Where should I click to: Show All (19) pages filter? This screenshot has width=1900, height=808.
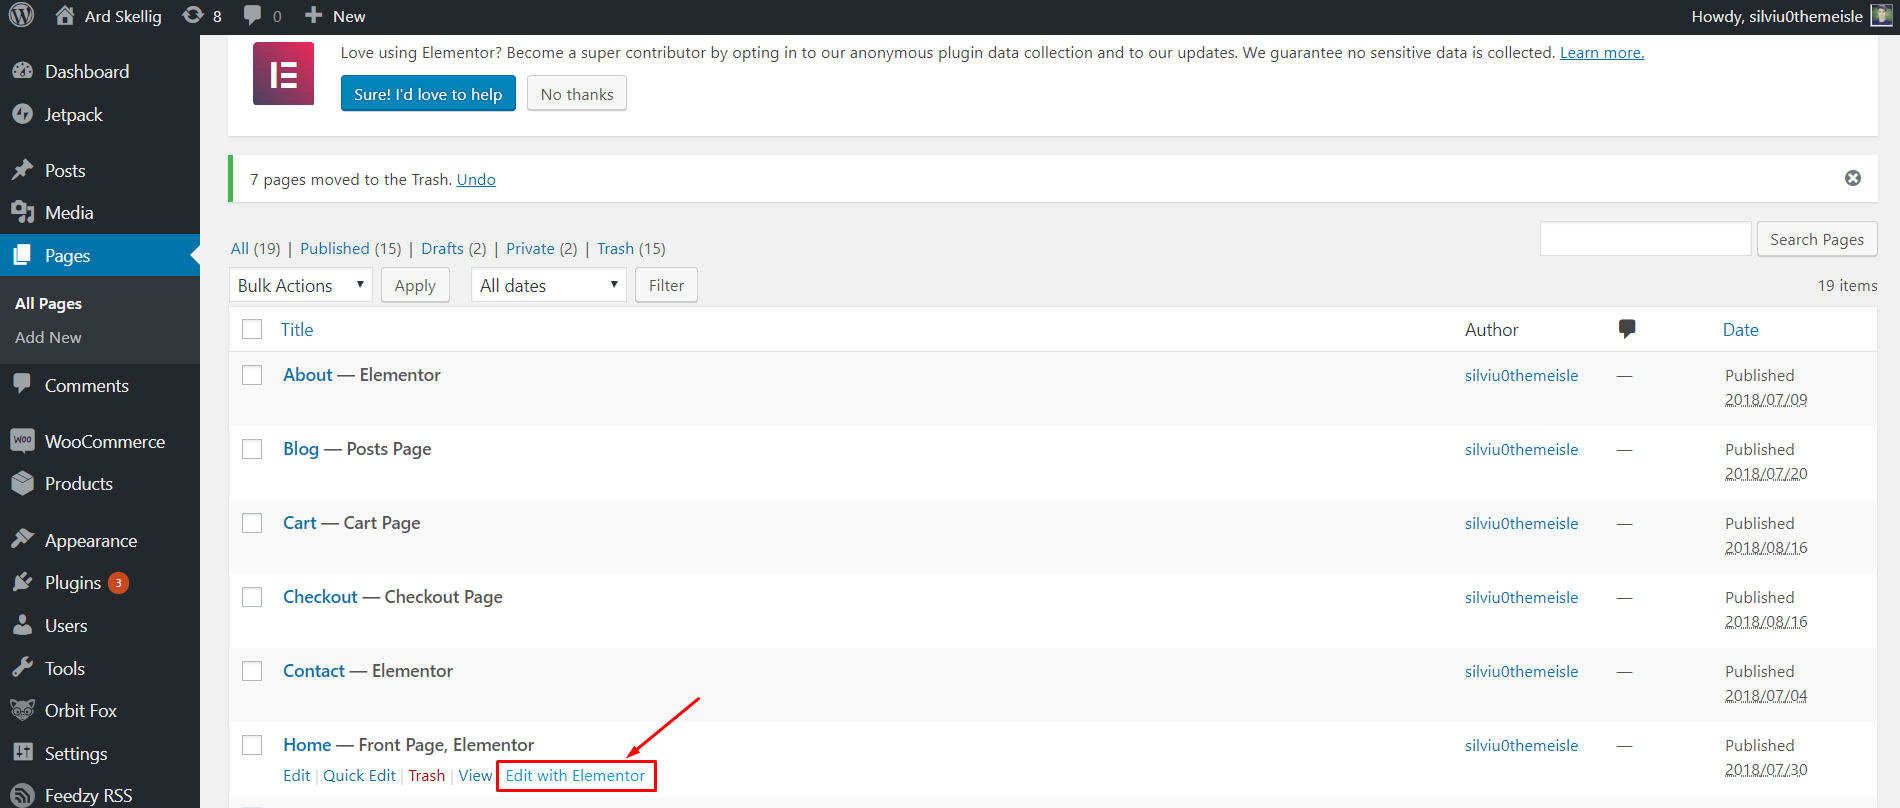pos(255,248)
